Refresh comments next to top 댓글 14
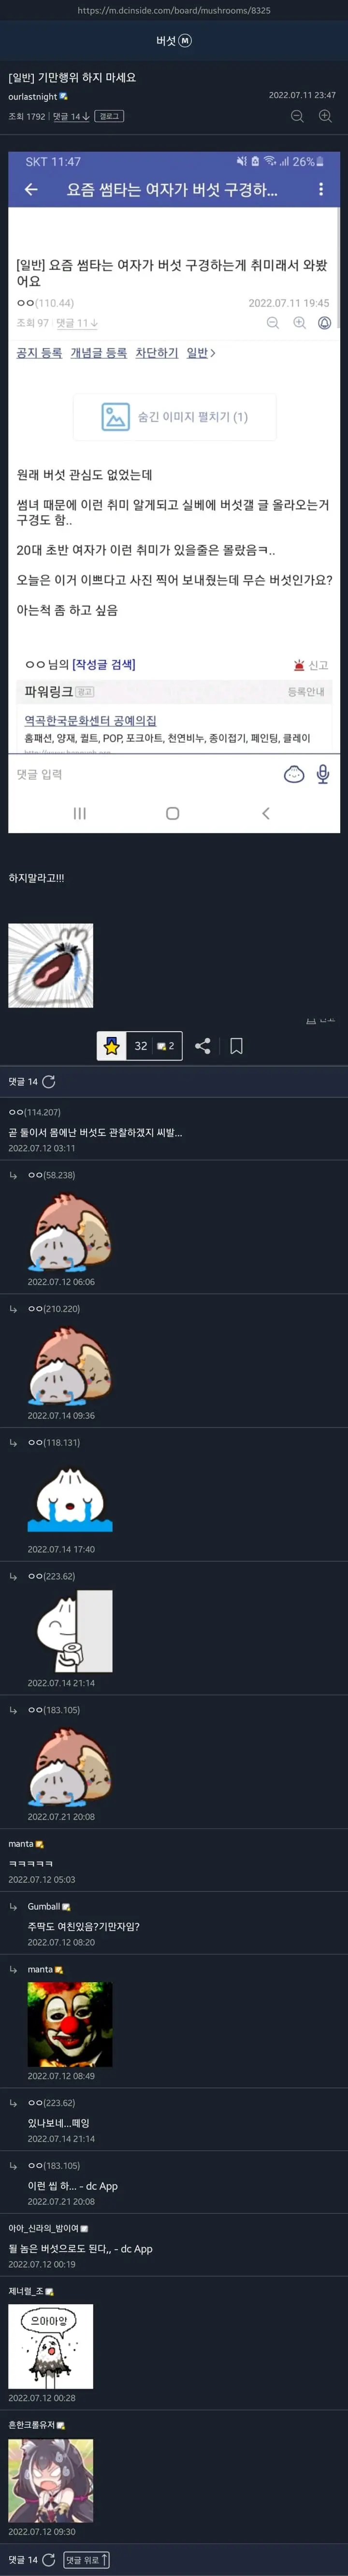This screenshot has height=2576, width=348. click(x=49, y=1081)
